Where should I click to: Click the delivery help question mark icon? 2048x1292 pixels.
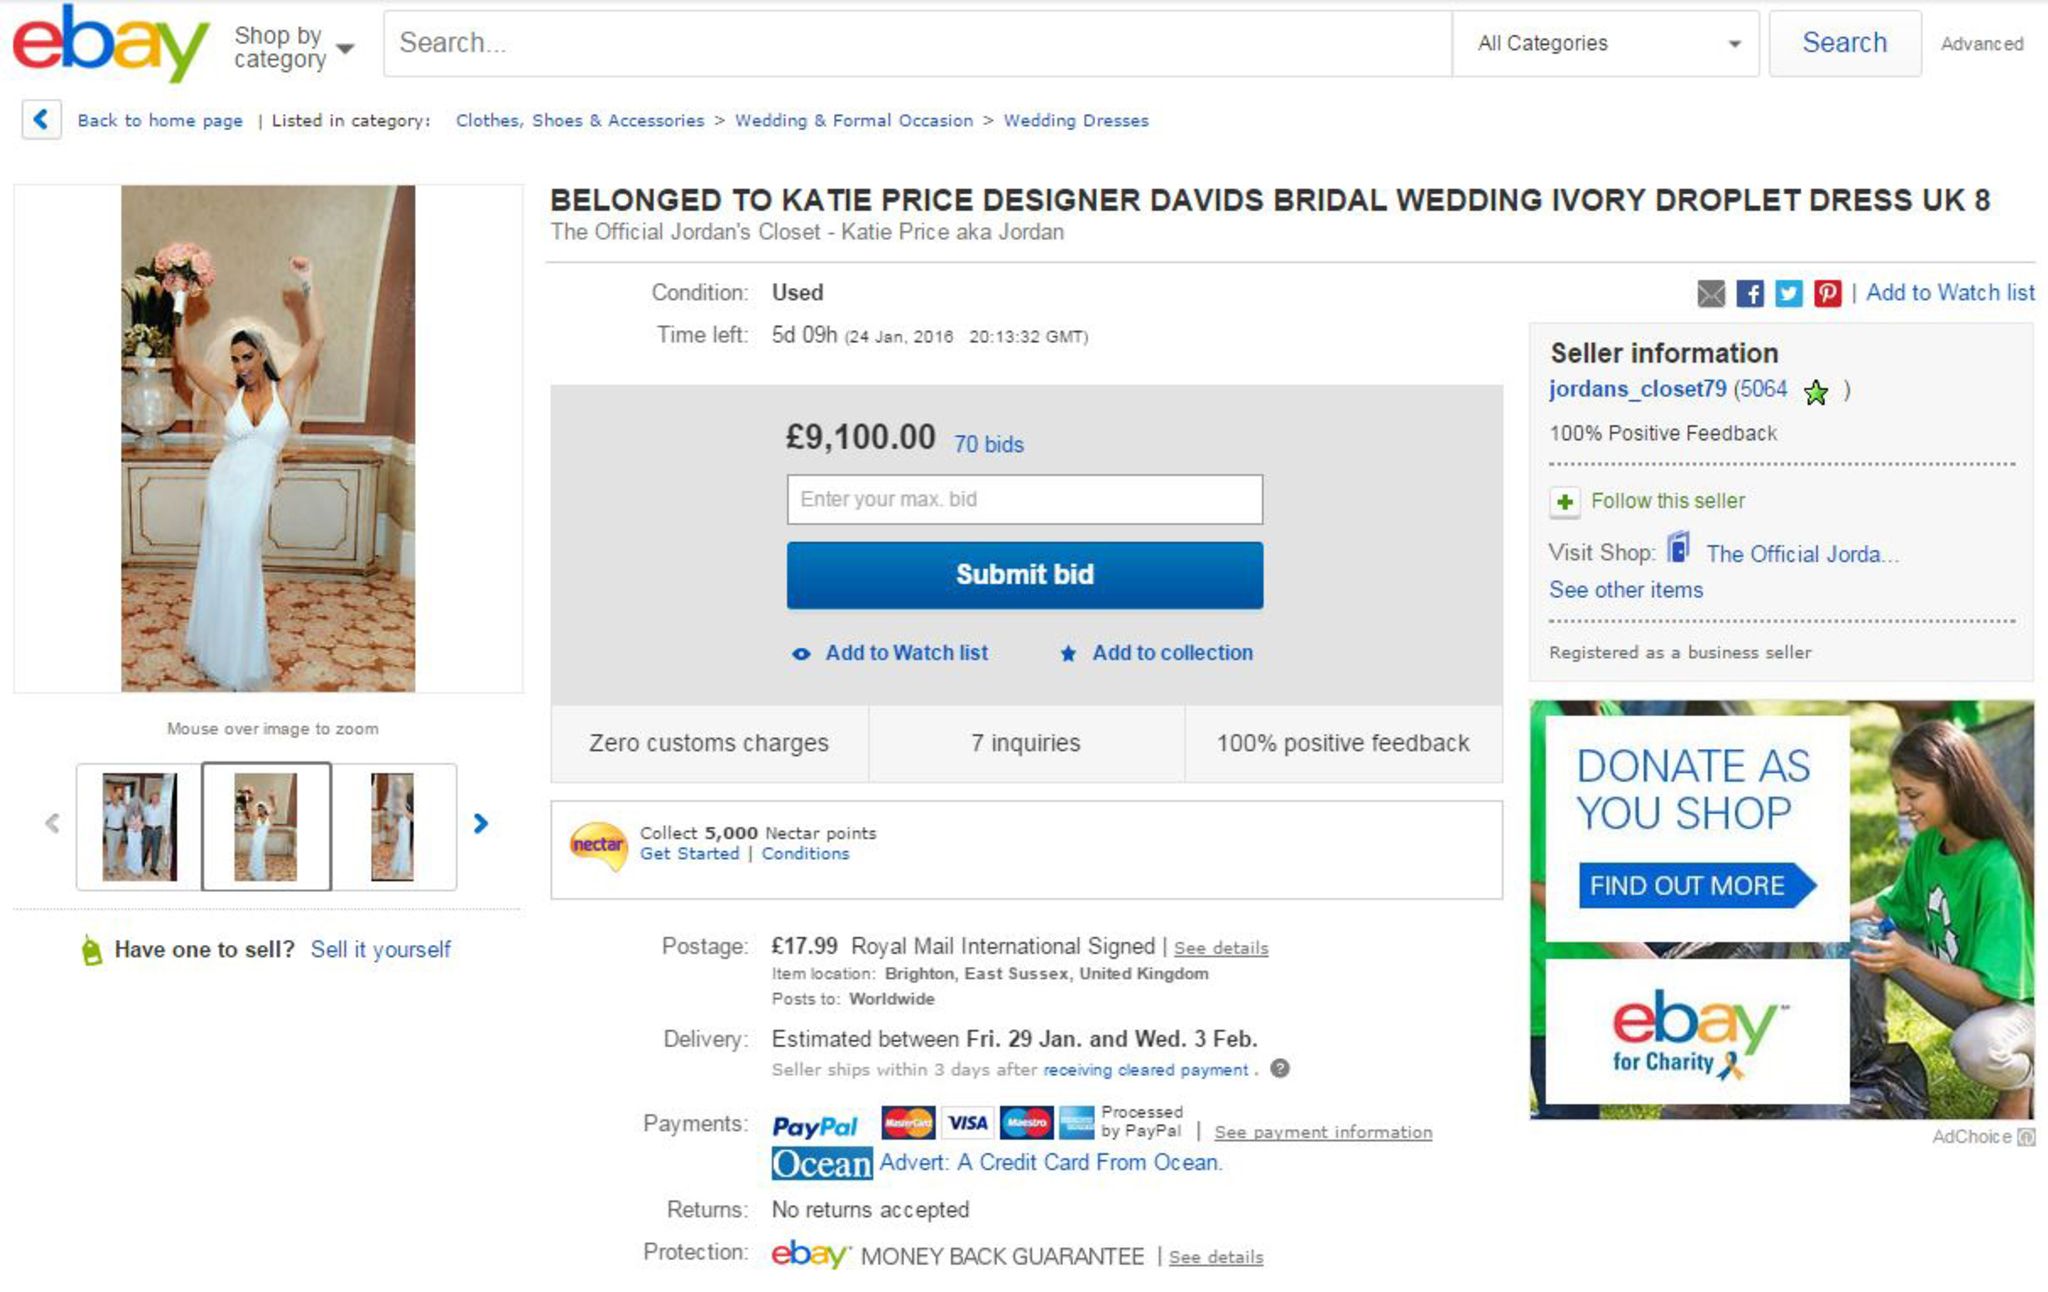pyautogui.click(x=1280, y=1069)
